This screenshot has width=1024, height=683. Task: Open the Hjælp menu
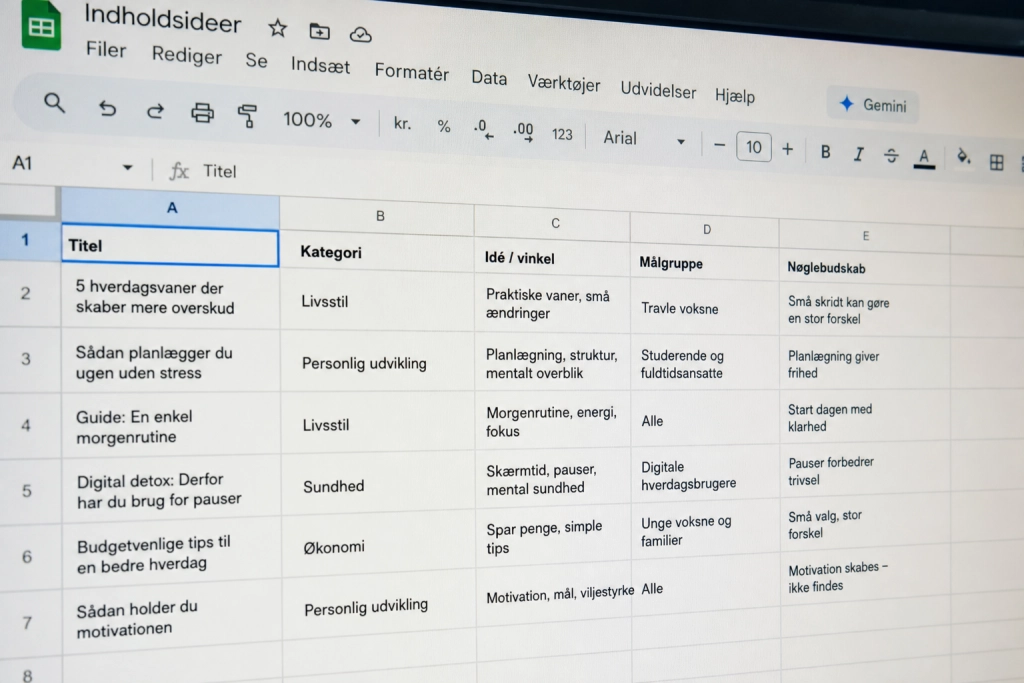pos(735,95)
